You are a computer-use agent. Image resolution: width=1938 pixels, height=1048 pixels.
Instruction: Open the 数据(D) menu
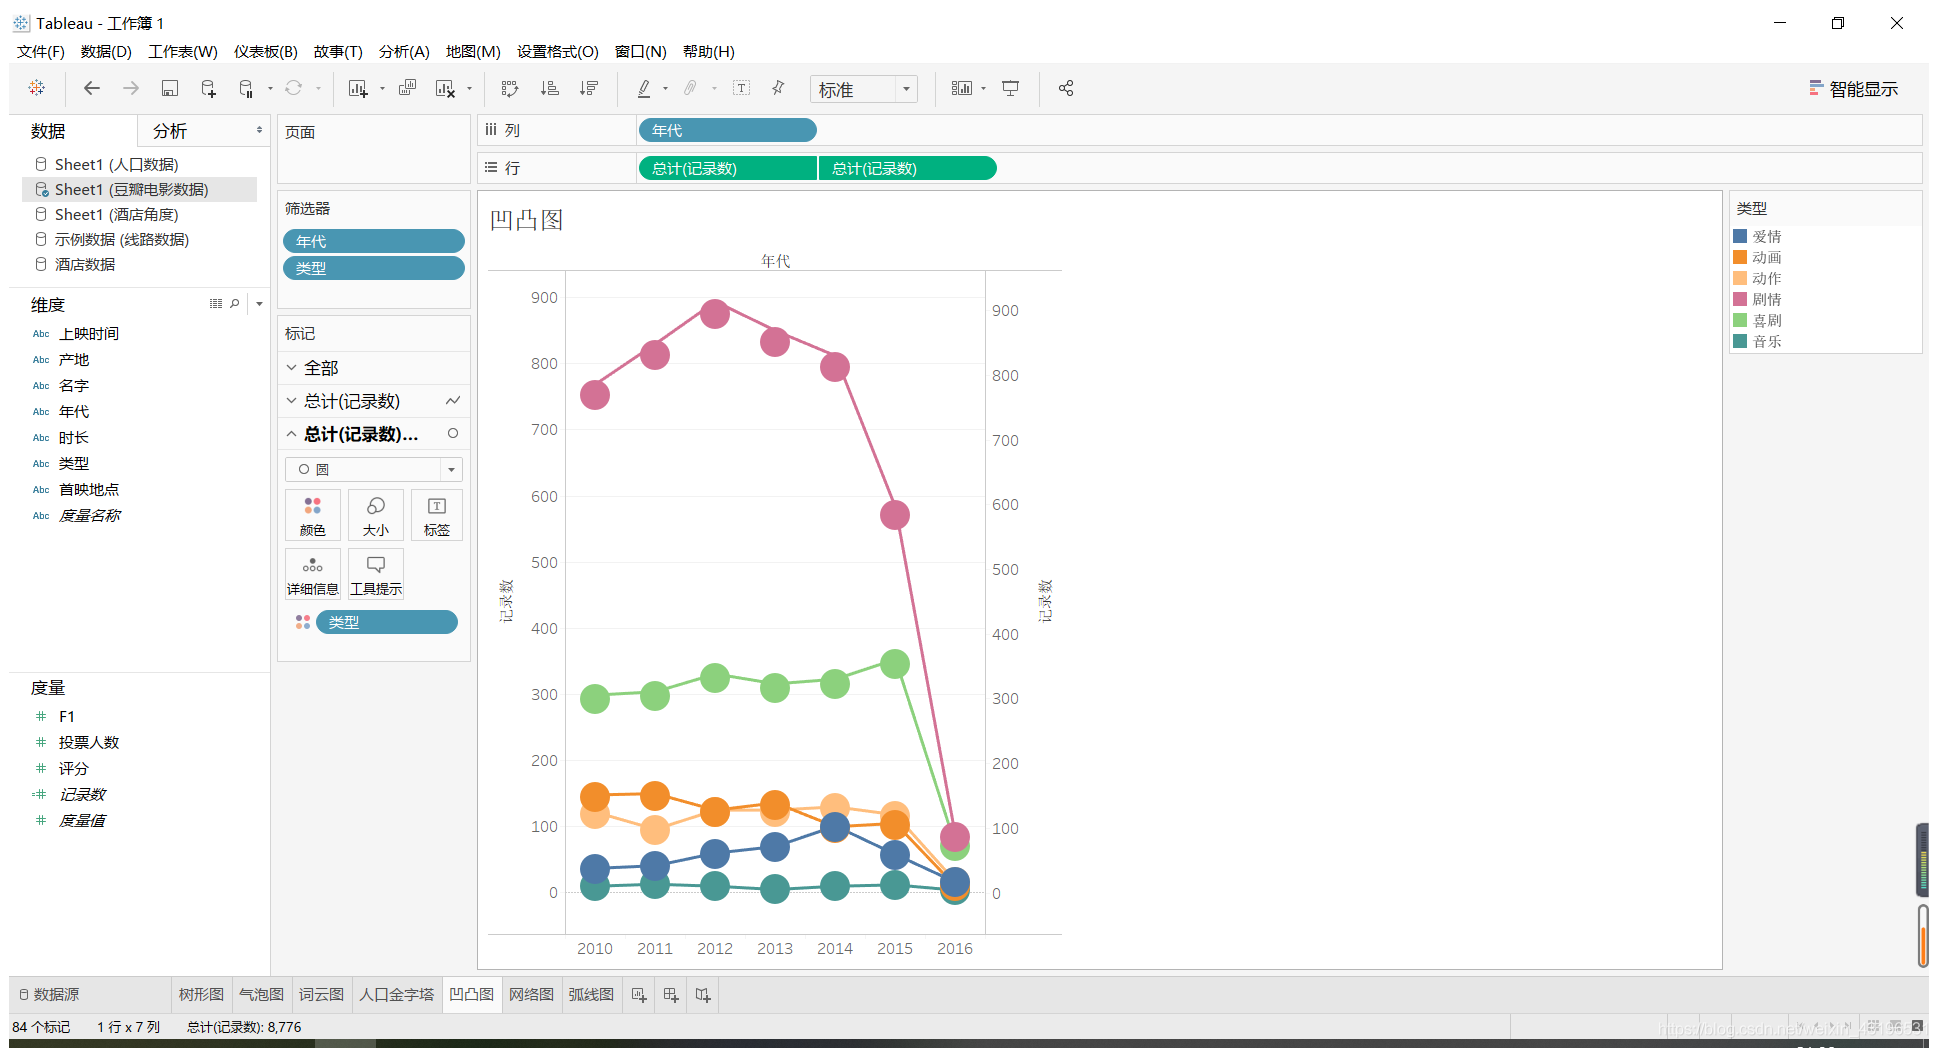(106, 52)
